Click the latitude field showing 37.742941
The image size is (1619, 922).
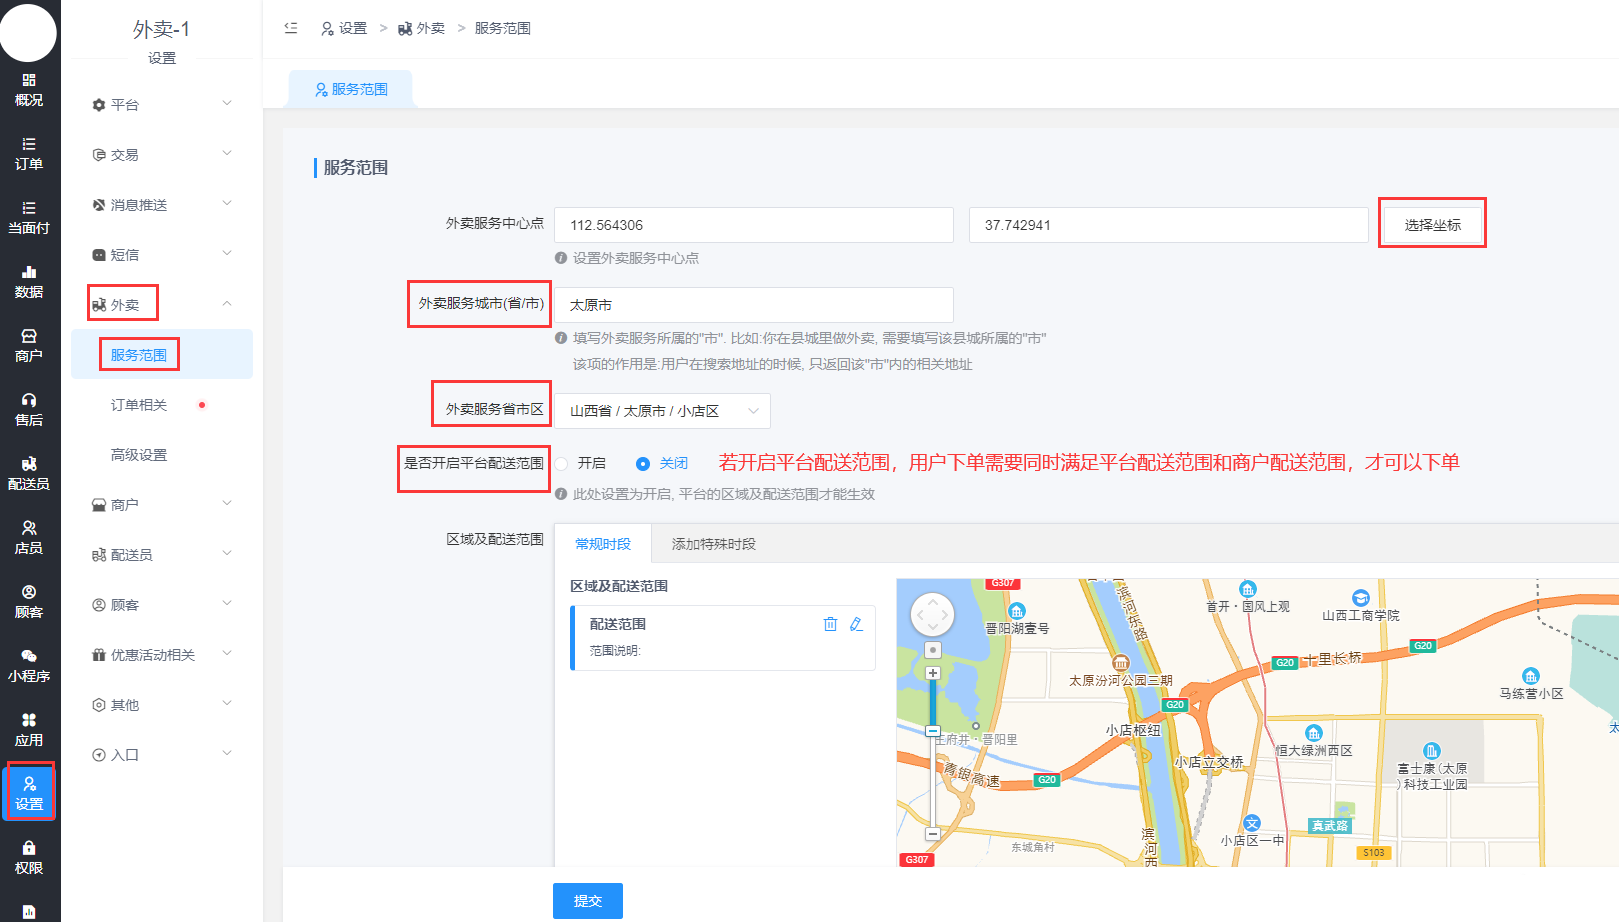coord(1168,225)
